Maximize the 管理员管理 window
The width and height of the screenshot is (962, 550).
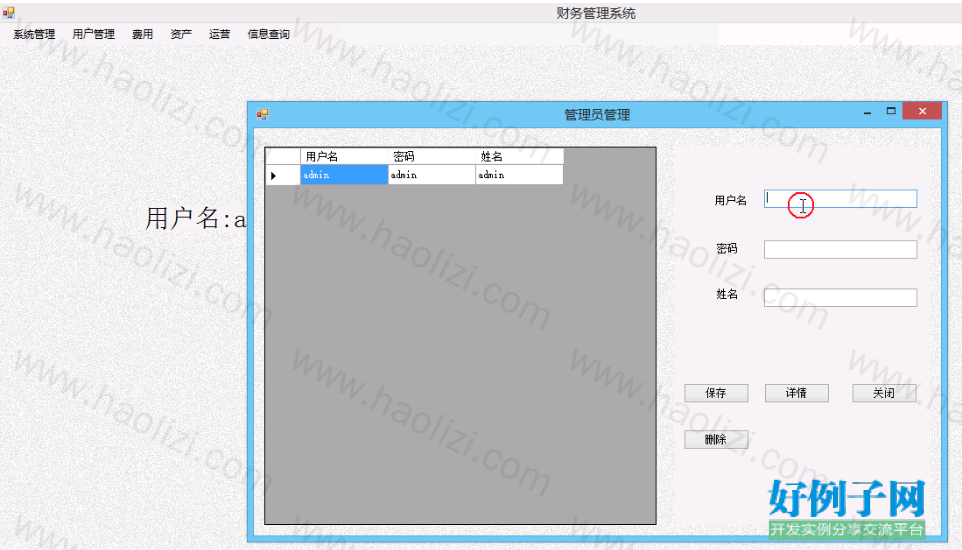coord(891,111)
